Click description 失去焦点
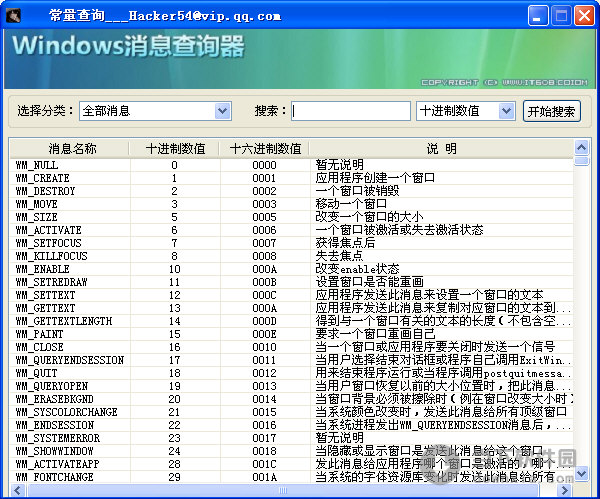Image resolution: width=600 pixels, height=499 pixels. click(339, 256)
